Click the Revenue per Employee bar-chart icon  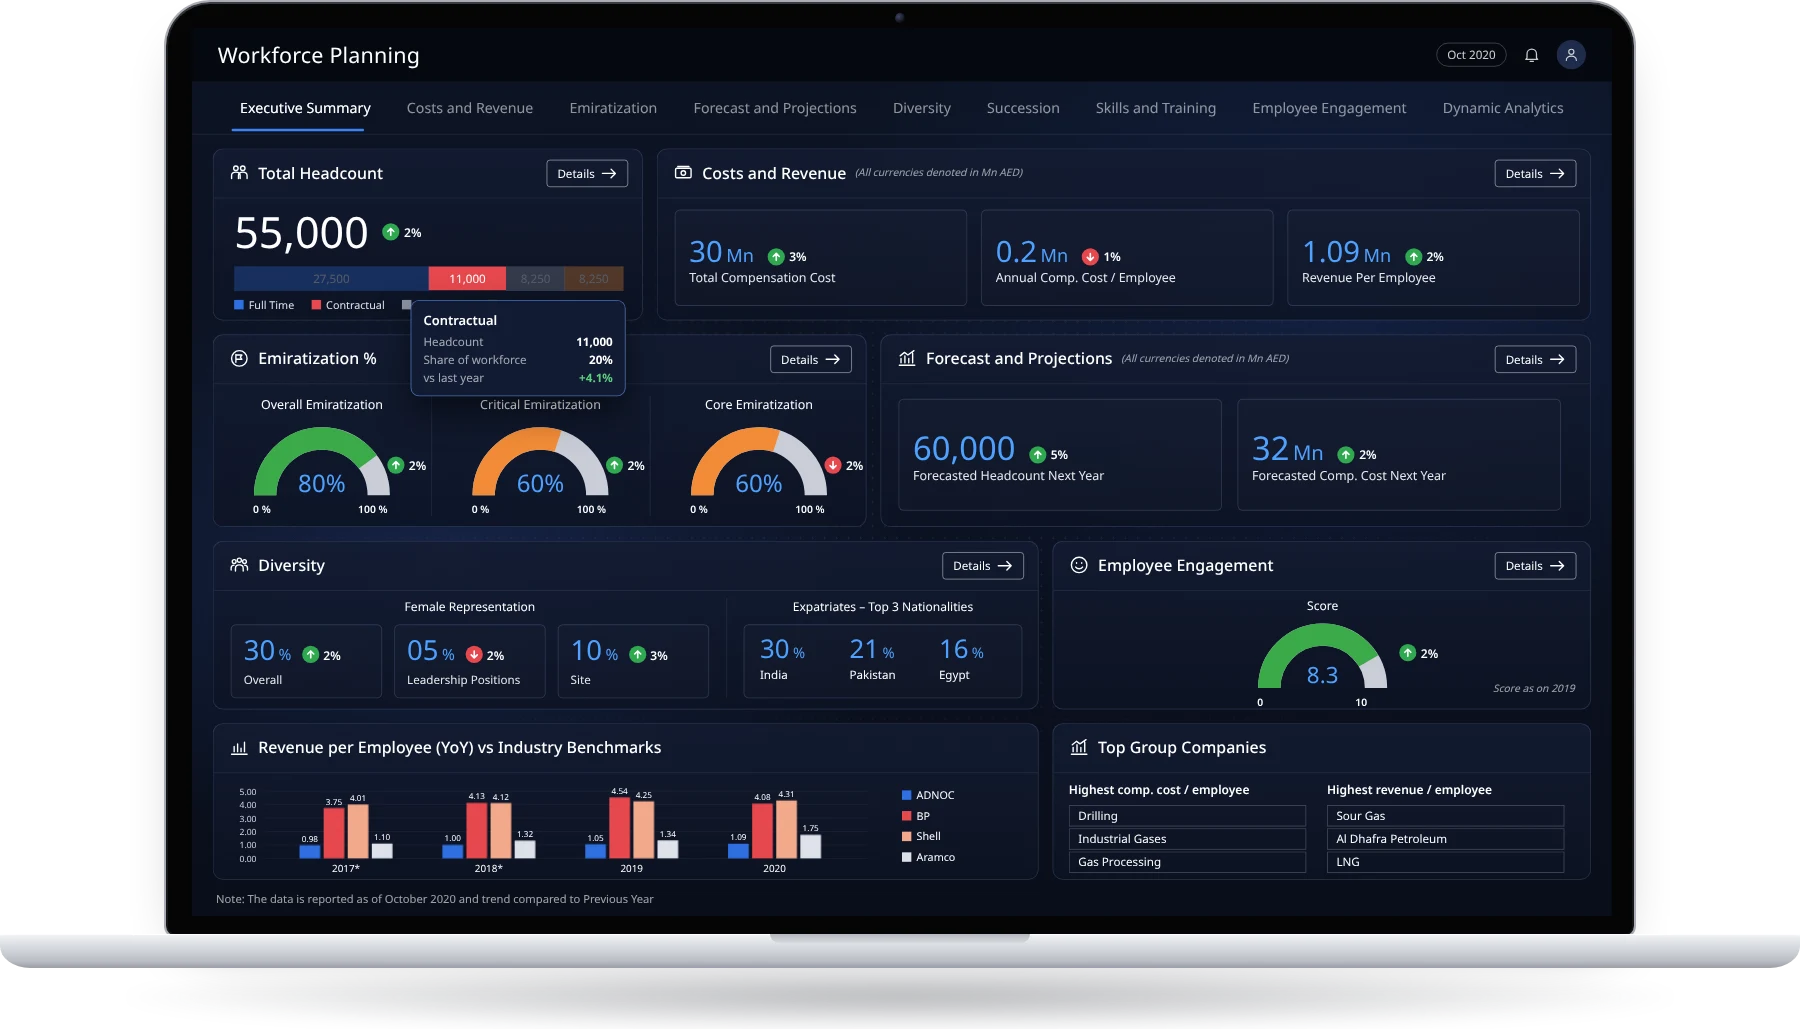pyautogui.click(x=239, y=748)
